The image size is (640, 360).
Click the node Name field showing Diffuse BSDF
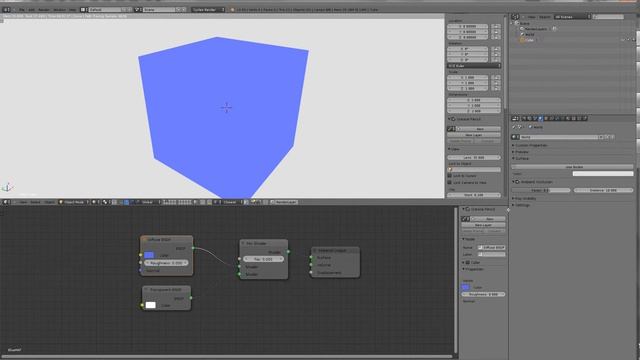tap(492, 247)
